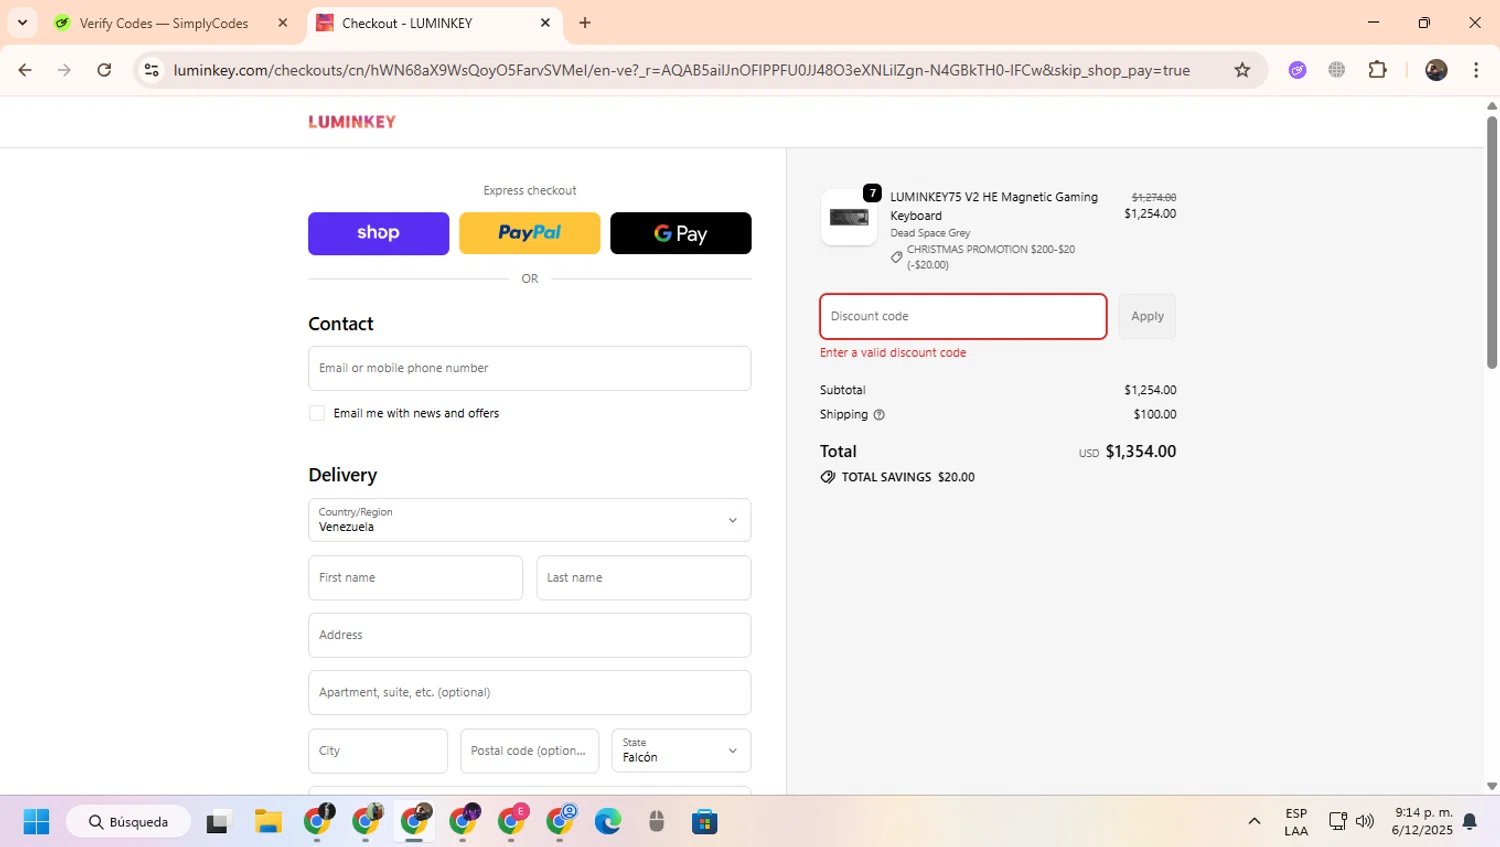Screen dimensions: 1500x847
Task: Open the Country/Region dropdown
Action: click(x=529, y=520)
